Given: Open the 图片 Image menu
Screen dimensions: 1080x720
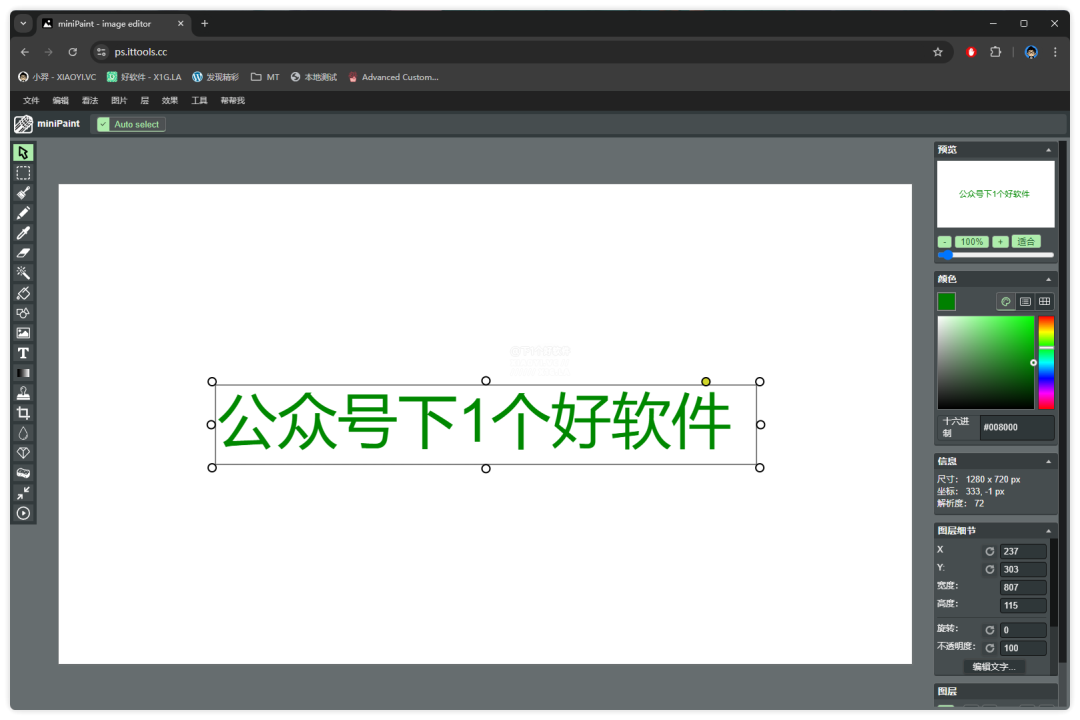Looking at the screenshot, I should [x=119, y=101].
